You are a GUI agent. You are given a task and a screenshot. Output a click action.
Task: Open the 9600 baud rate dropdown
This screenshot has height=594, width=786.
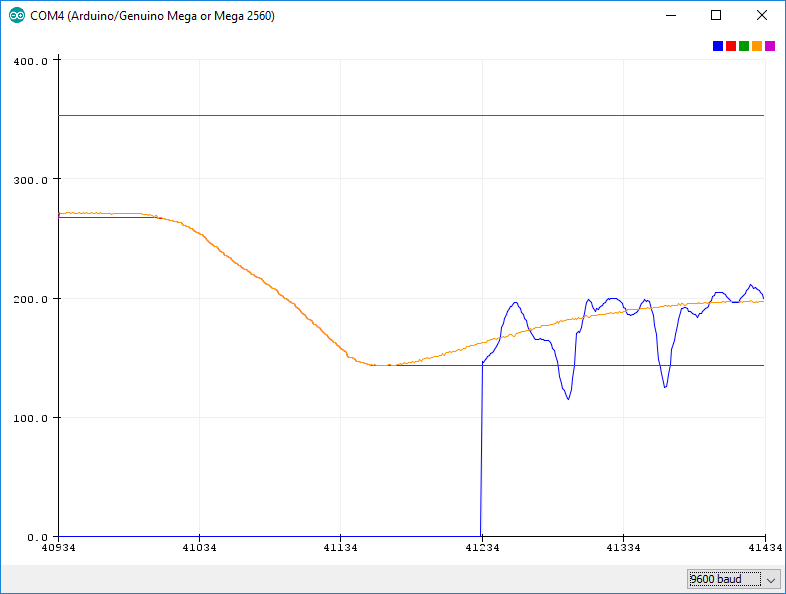click(x=733, y=579)
